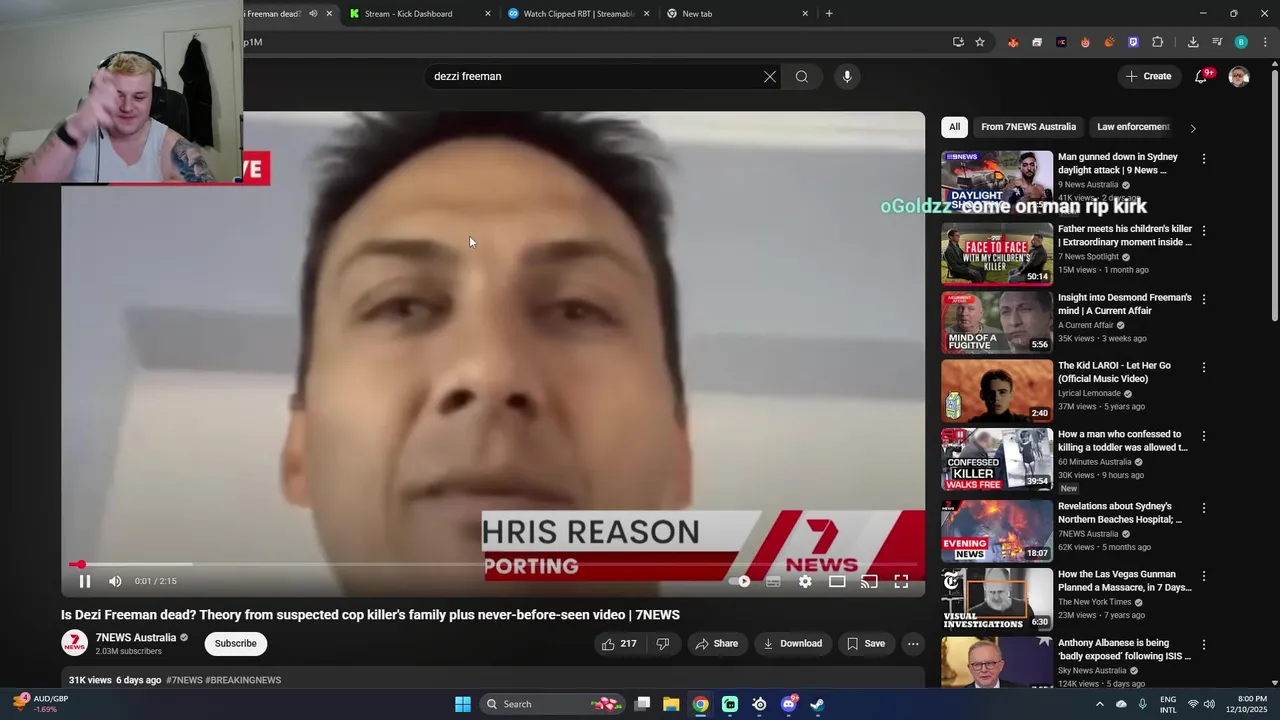Open 'Revelations about Sydney's Northern Beaches Hospital'
1280x720 pixels.
click(x=997, y=530)
